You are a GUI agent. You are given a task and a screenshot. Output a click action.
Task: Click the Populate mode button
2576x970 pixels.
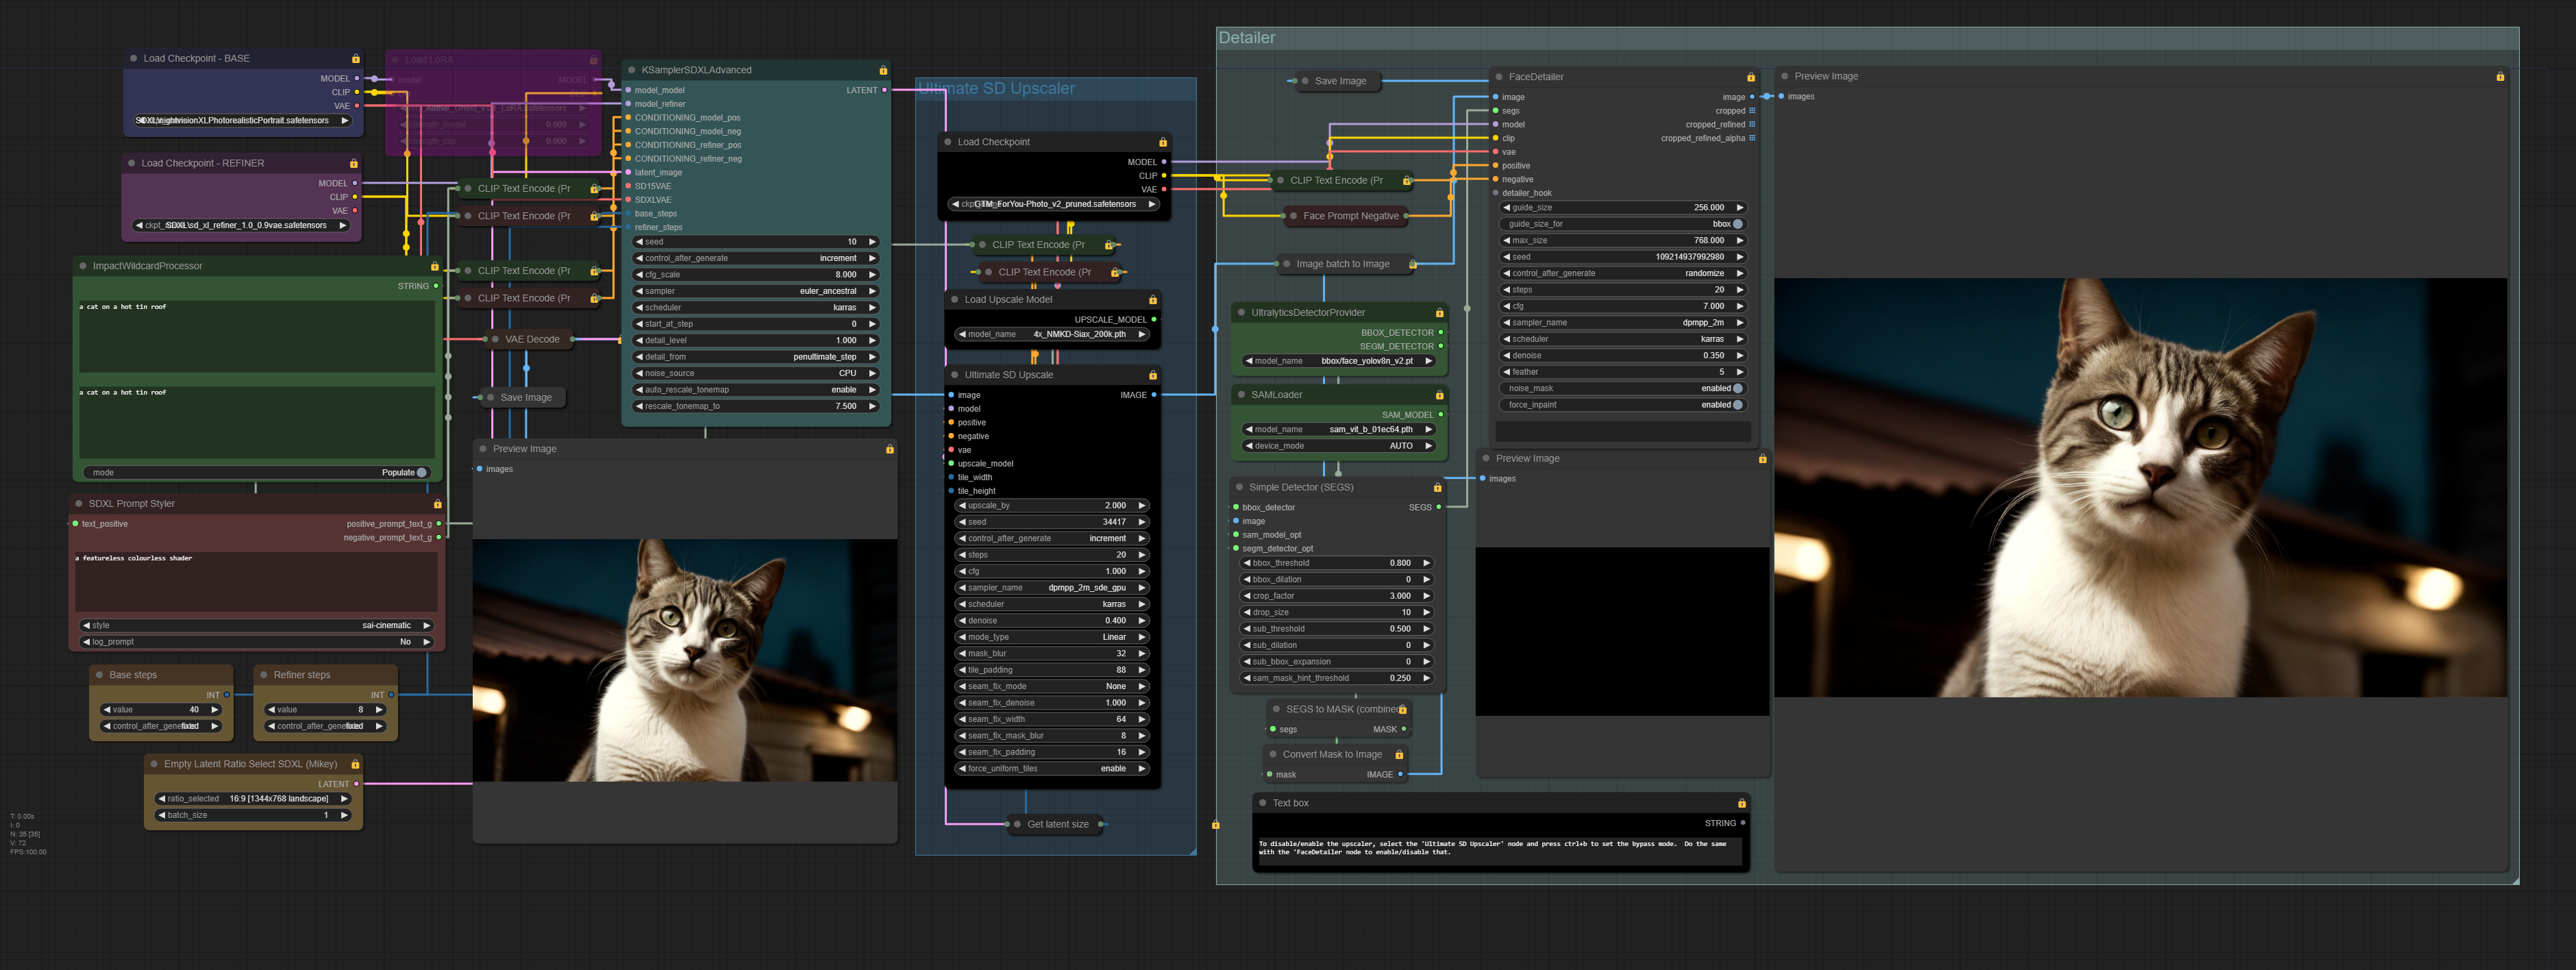(x=404, y=472)
